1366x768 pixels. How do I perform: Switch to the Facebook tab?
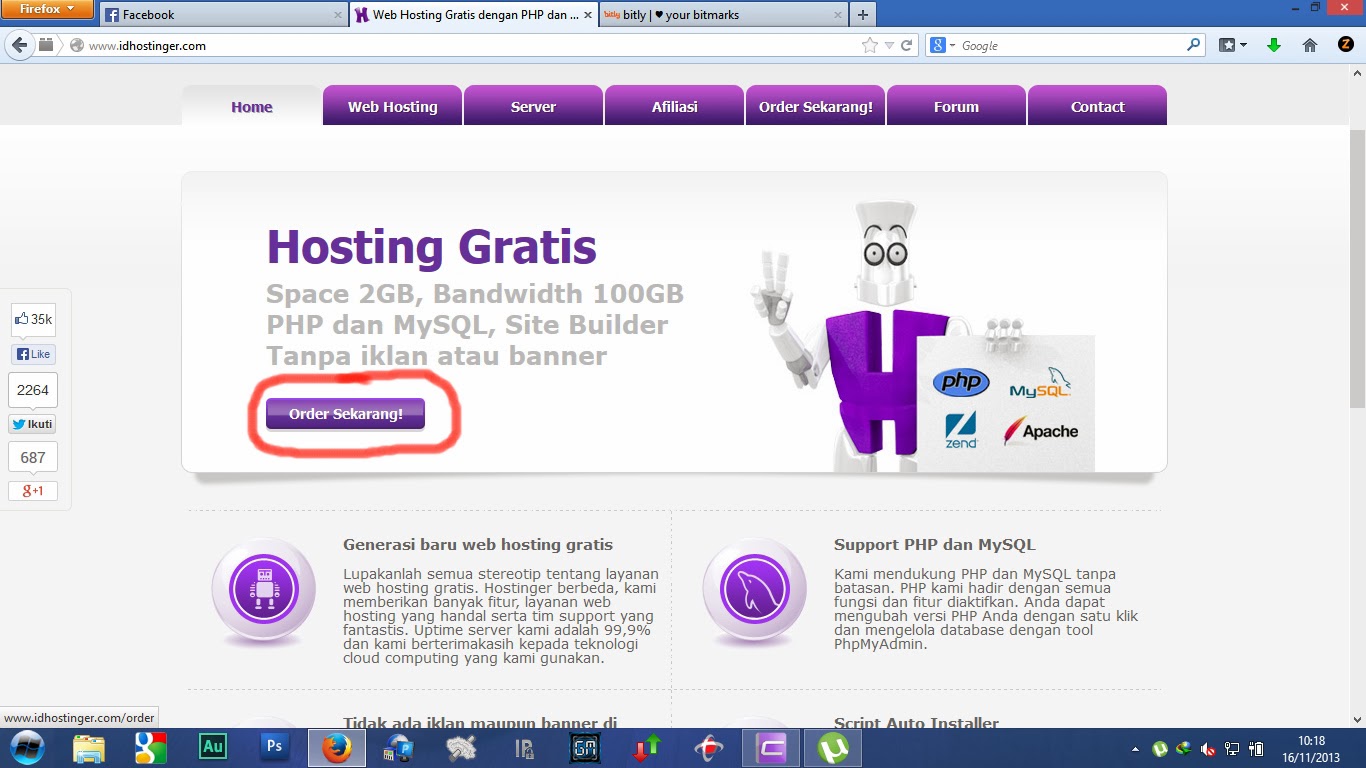223,15
